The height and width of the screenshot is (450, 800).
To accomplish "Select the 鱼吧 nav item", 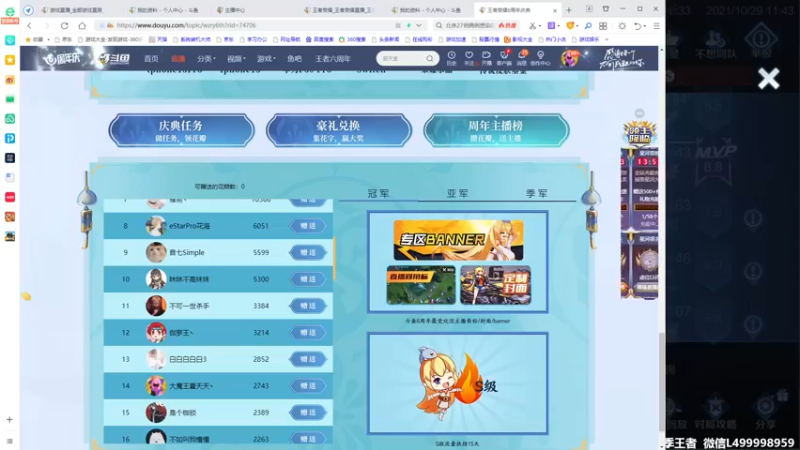I will (294, 59).
